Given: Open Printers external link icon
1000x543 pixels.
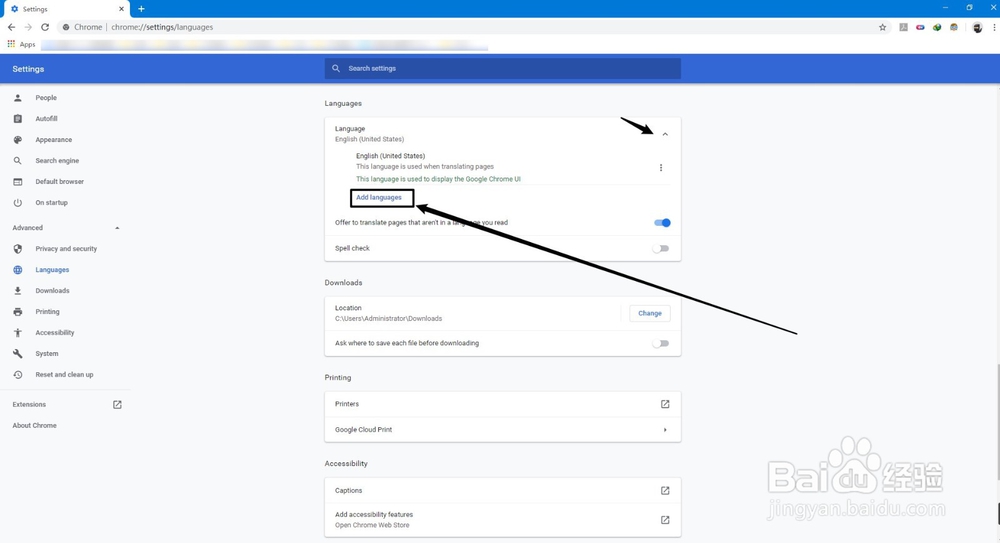Looking at the screenshot, I should pyautogui.click(x=665, y=404).
